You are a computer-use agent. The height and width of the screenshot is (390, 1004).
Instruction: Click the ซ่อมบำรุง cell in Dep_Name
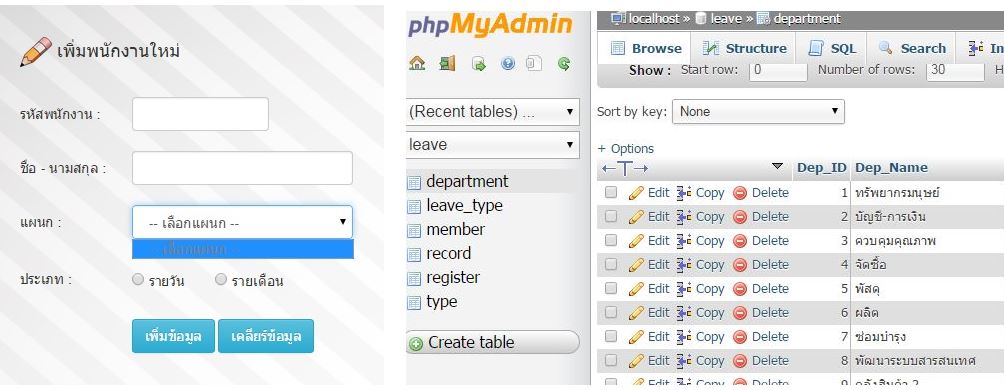coord(880,336)
